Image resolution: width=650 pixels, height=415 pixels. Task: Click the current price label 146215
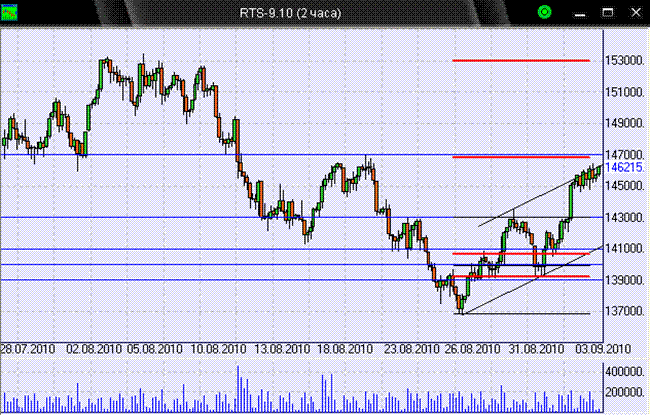(624, 167)
